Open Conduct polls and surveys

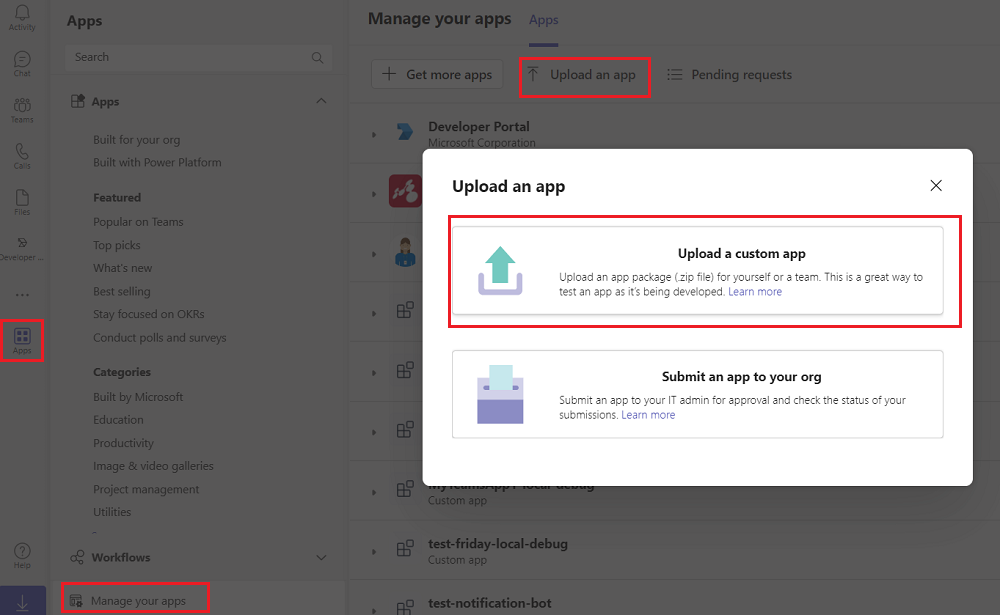159,337
